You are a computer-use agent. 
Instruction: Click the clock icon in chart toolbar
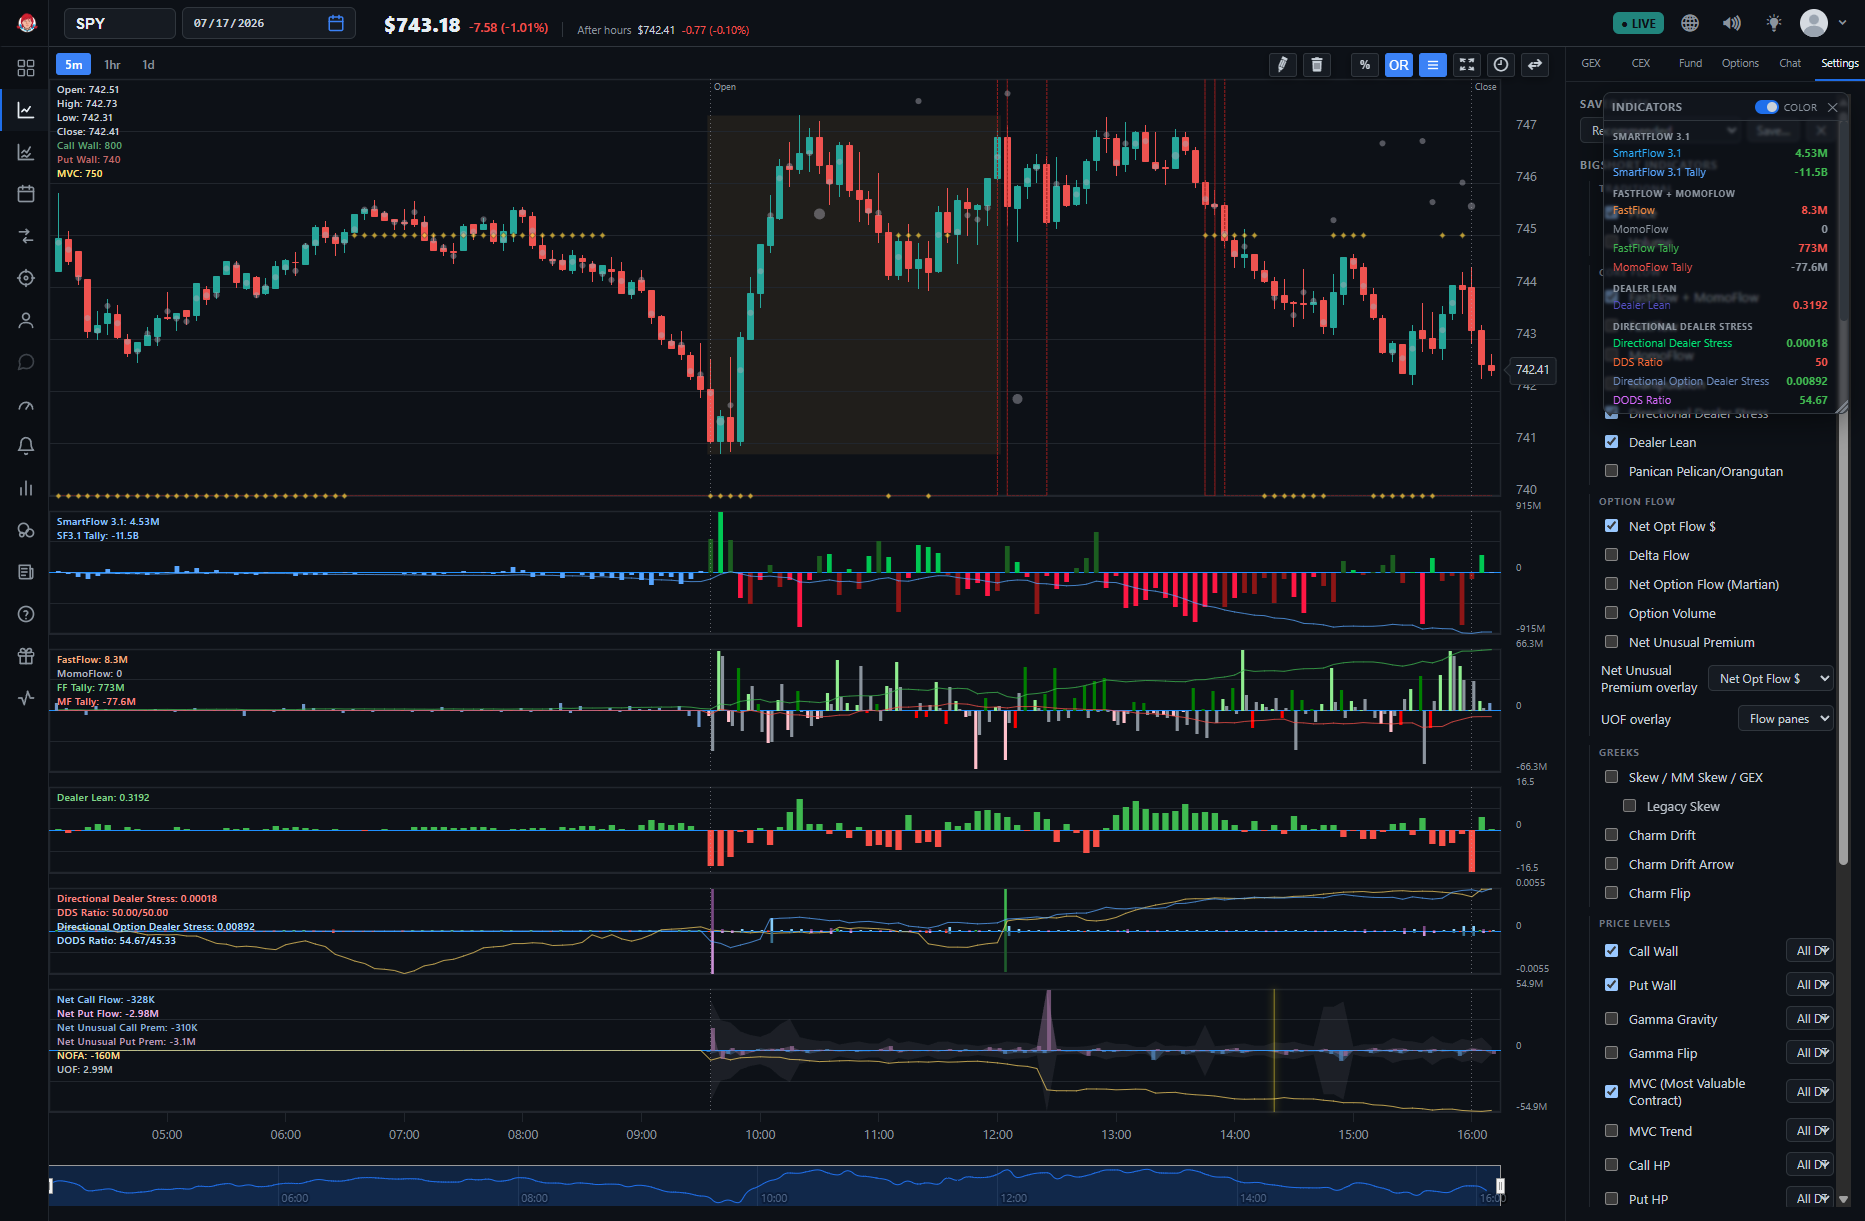pyautogui.click(x=1501, y=65)
